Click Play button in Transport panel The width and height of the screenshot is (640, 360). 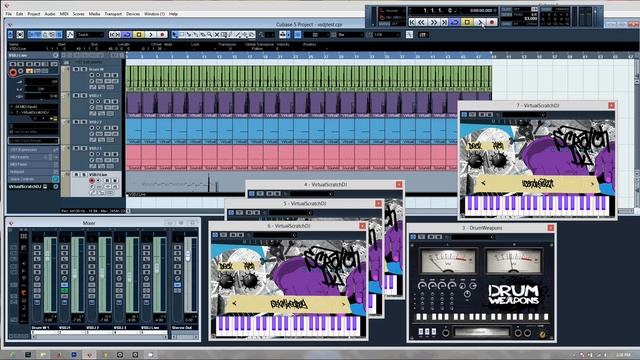(480, 22)
